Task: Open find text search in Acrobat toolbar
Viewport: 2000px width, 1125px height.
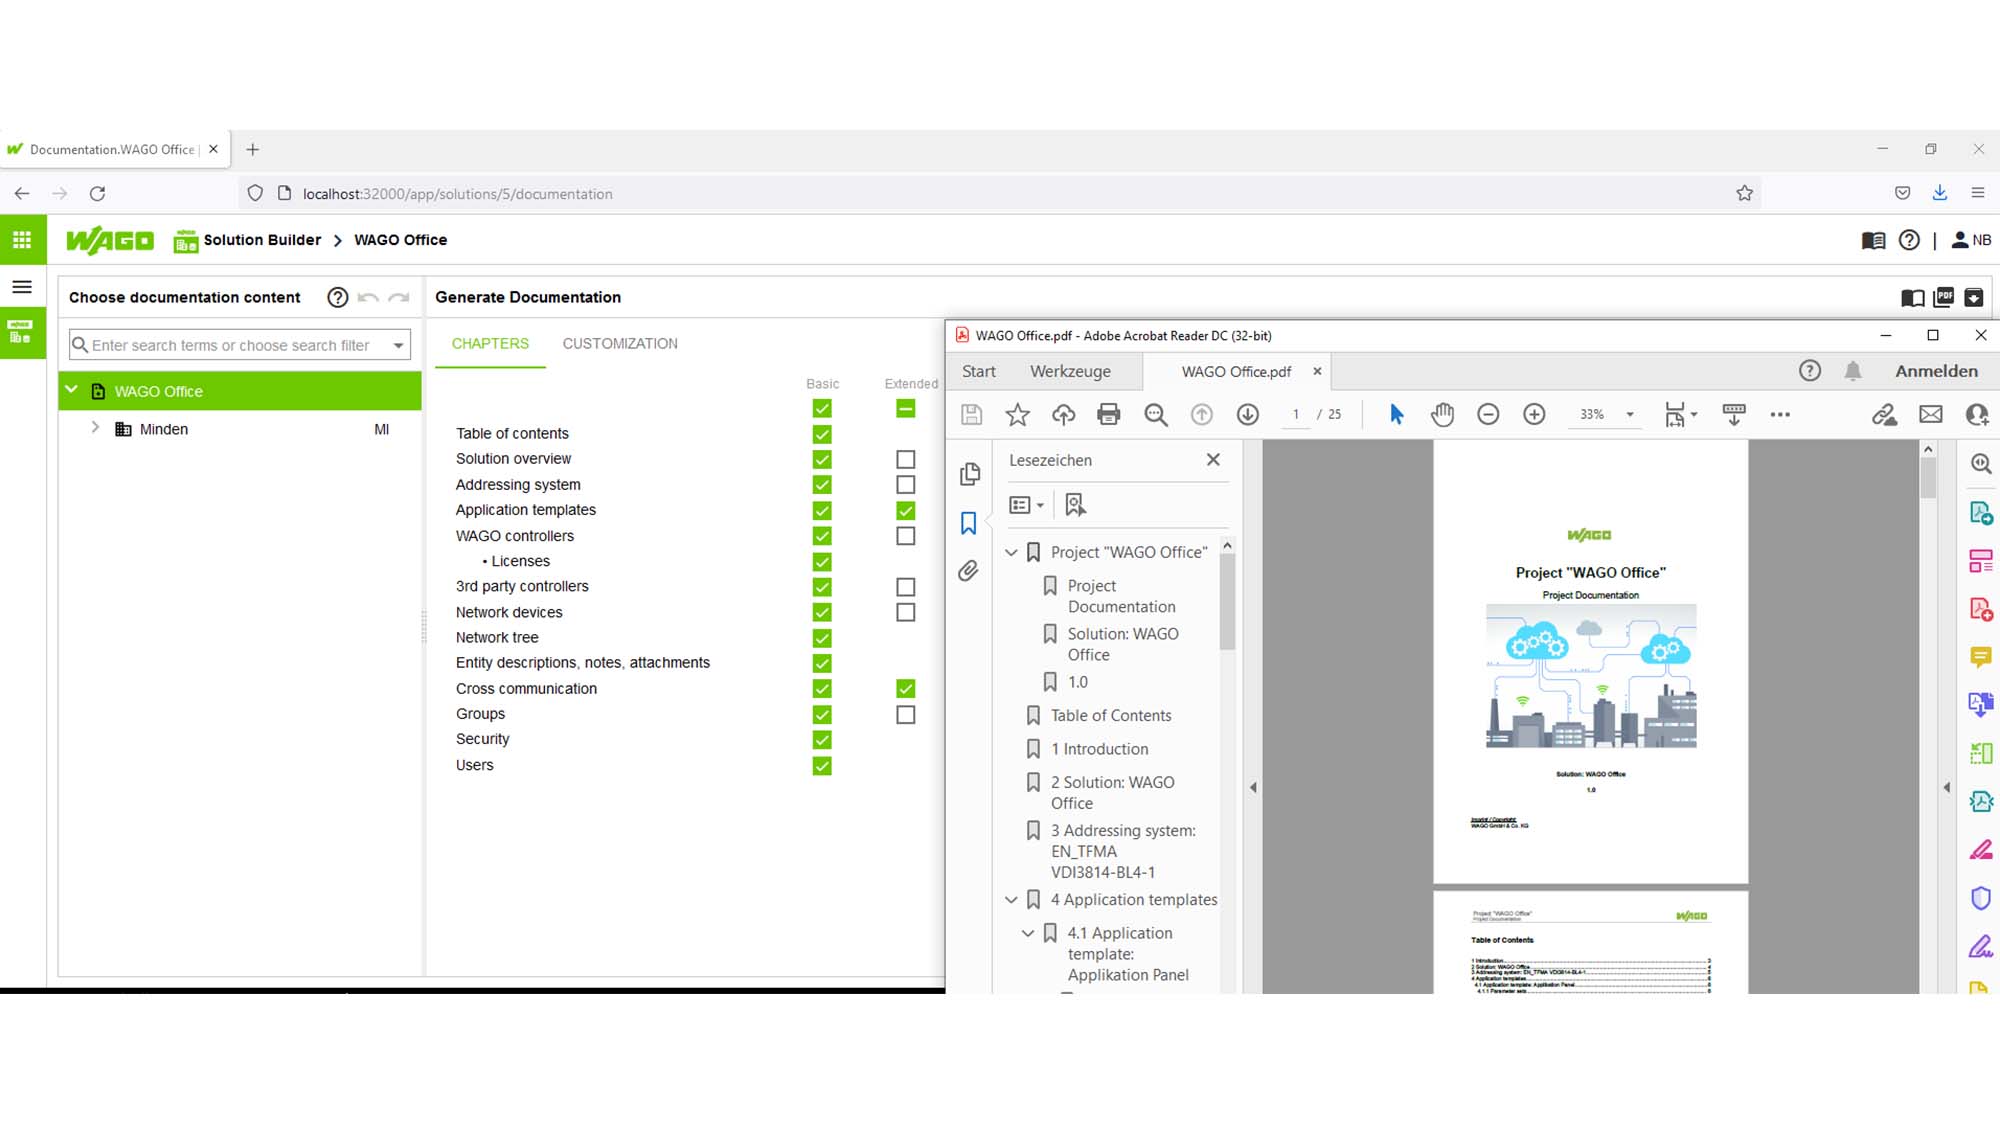Action: pyautogui.click(x=1156, y=415)
